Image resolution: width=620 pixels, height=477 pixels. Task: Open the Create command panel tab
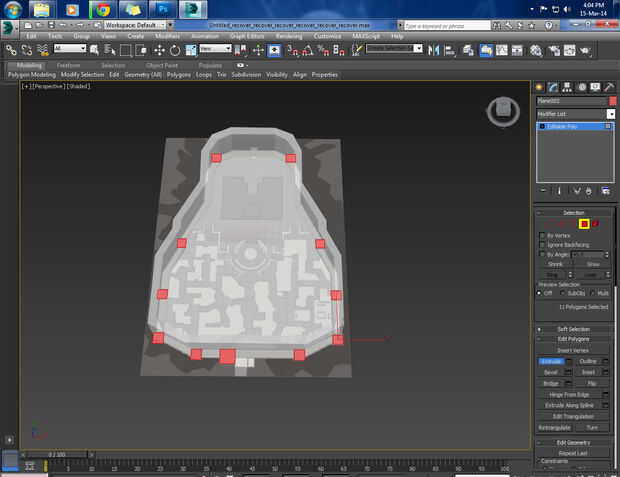[539, 87]
